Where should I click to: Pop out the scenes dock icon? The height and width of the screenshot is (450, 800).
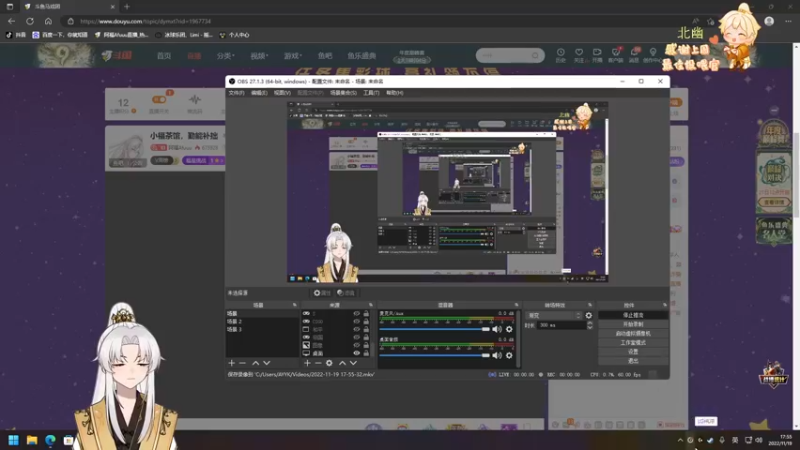click(294, 305)
